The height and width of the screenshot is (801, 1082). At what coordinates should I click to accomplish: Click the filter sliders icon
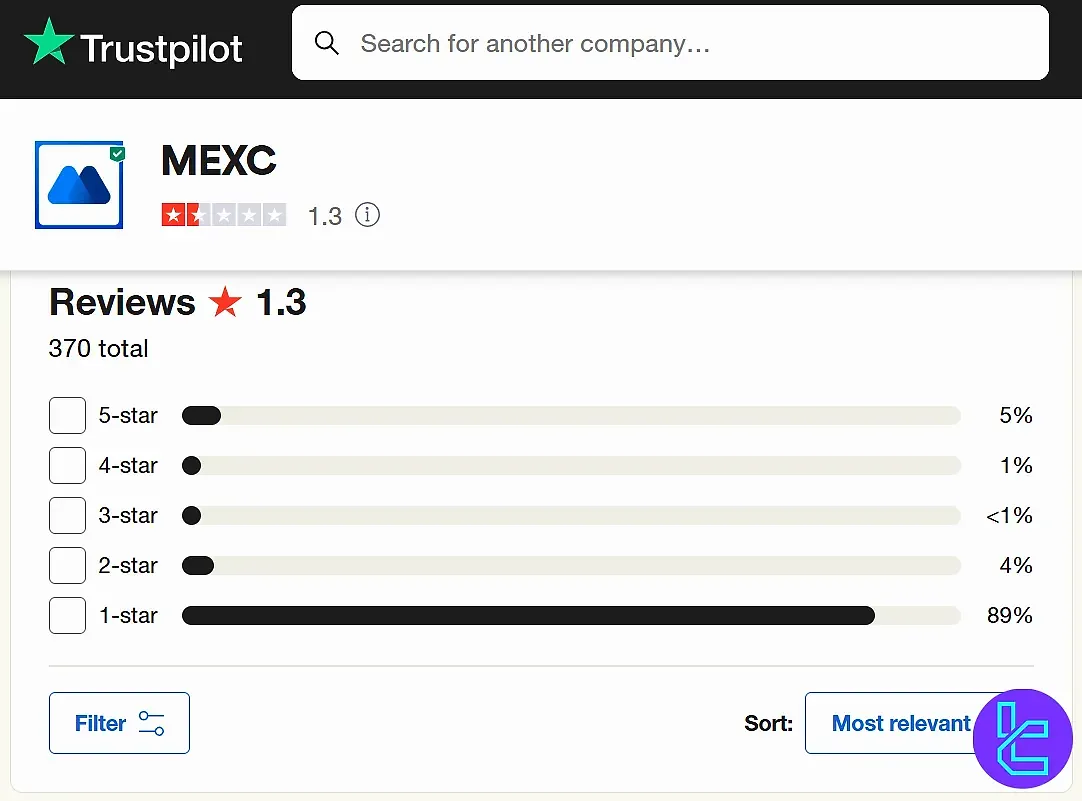point(151,723)
